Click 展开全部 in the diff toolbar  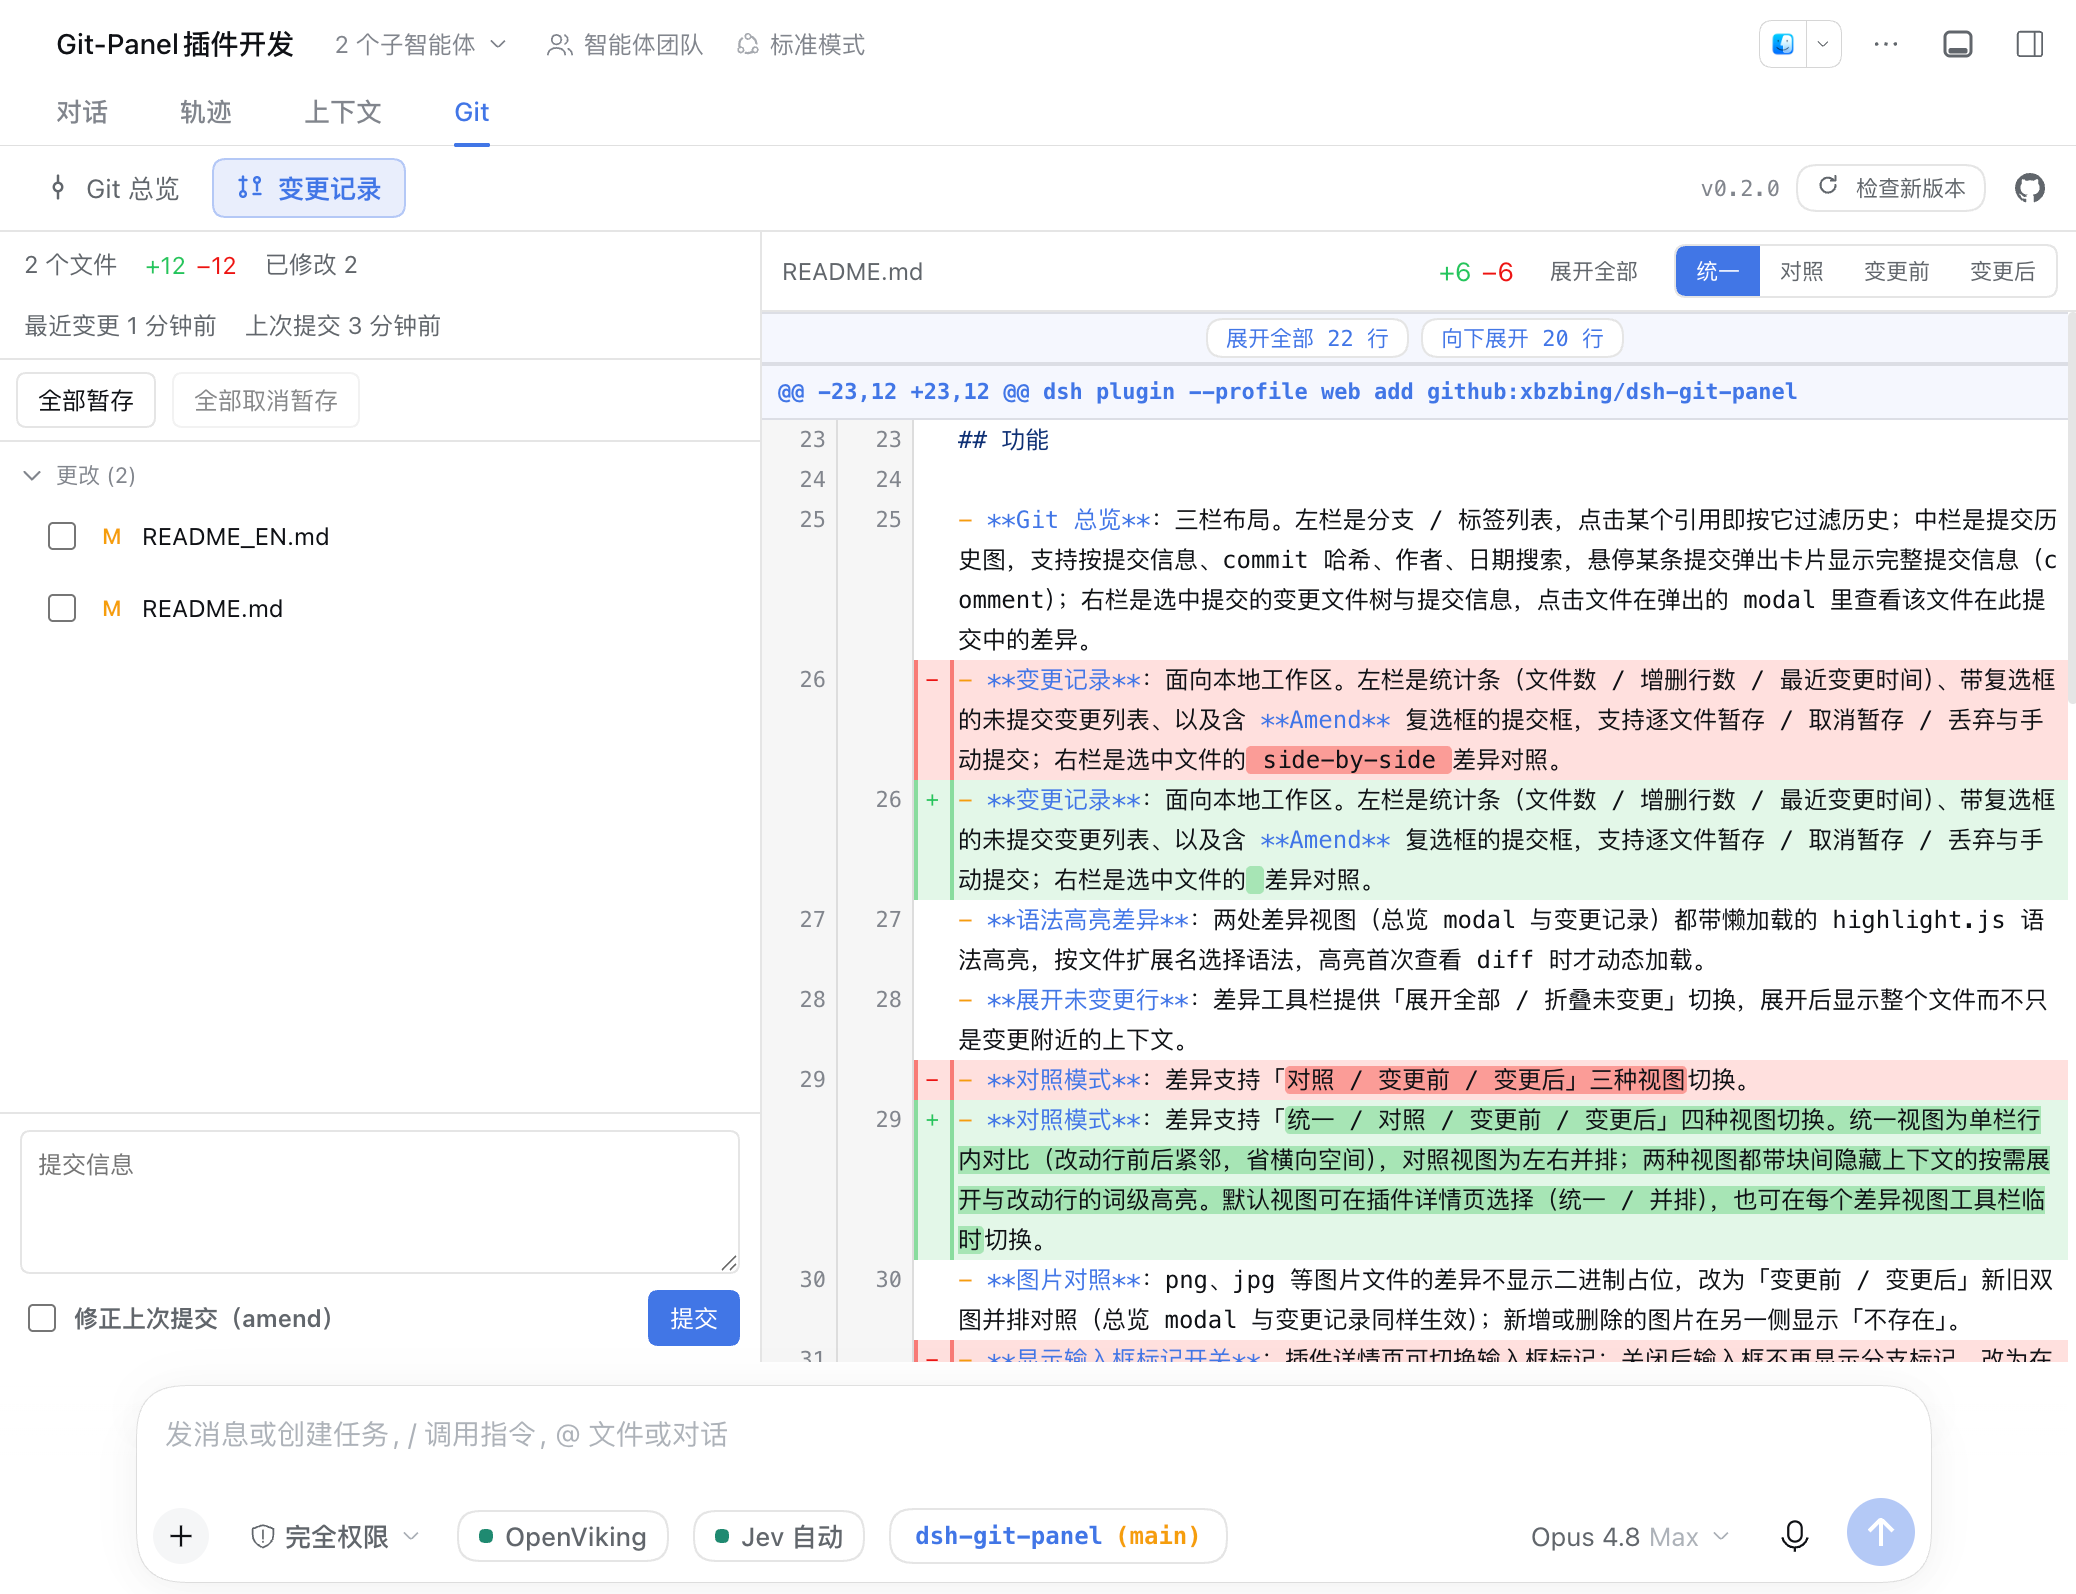click(x=1593, y=271)
